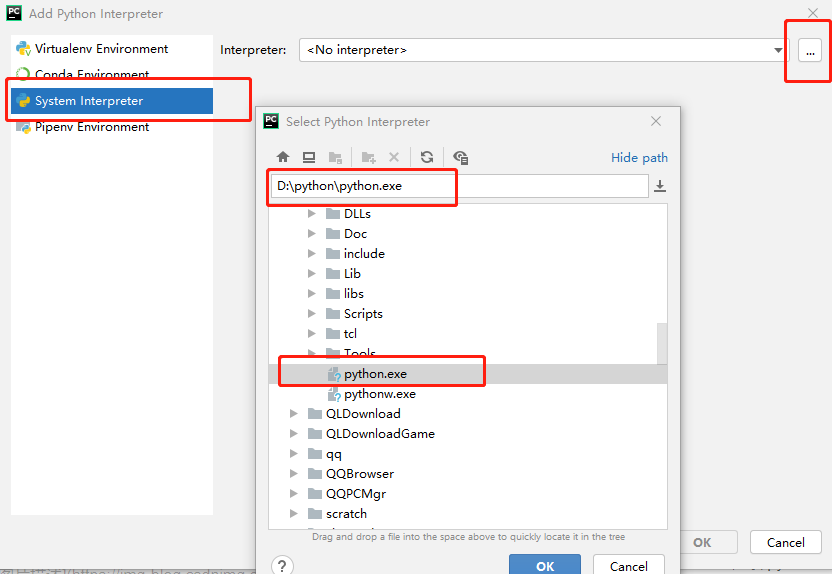Click the Virtualenv Environment icon

click(23, 49)
